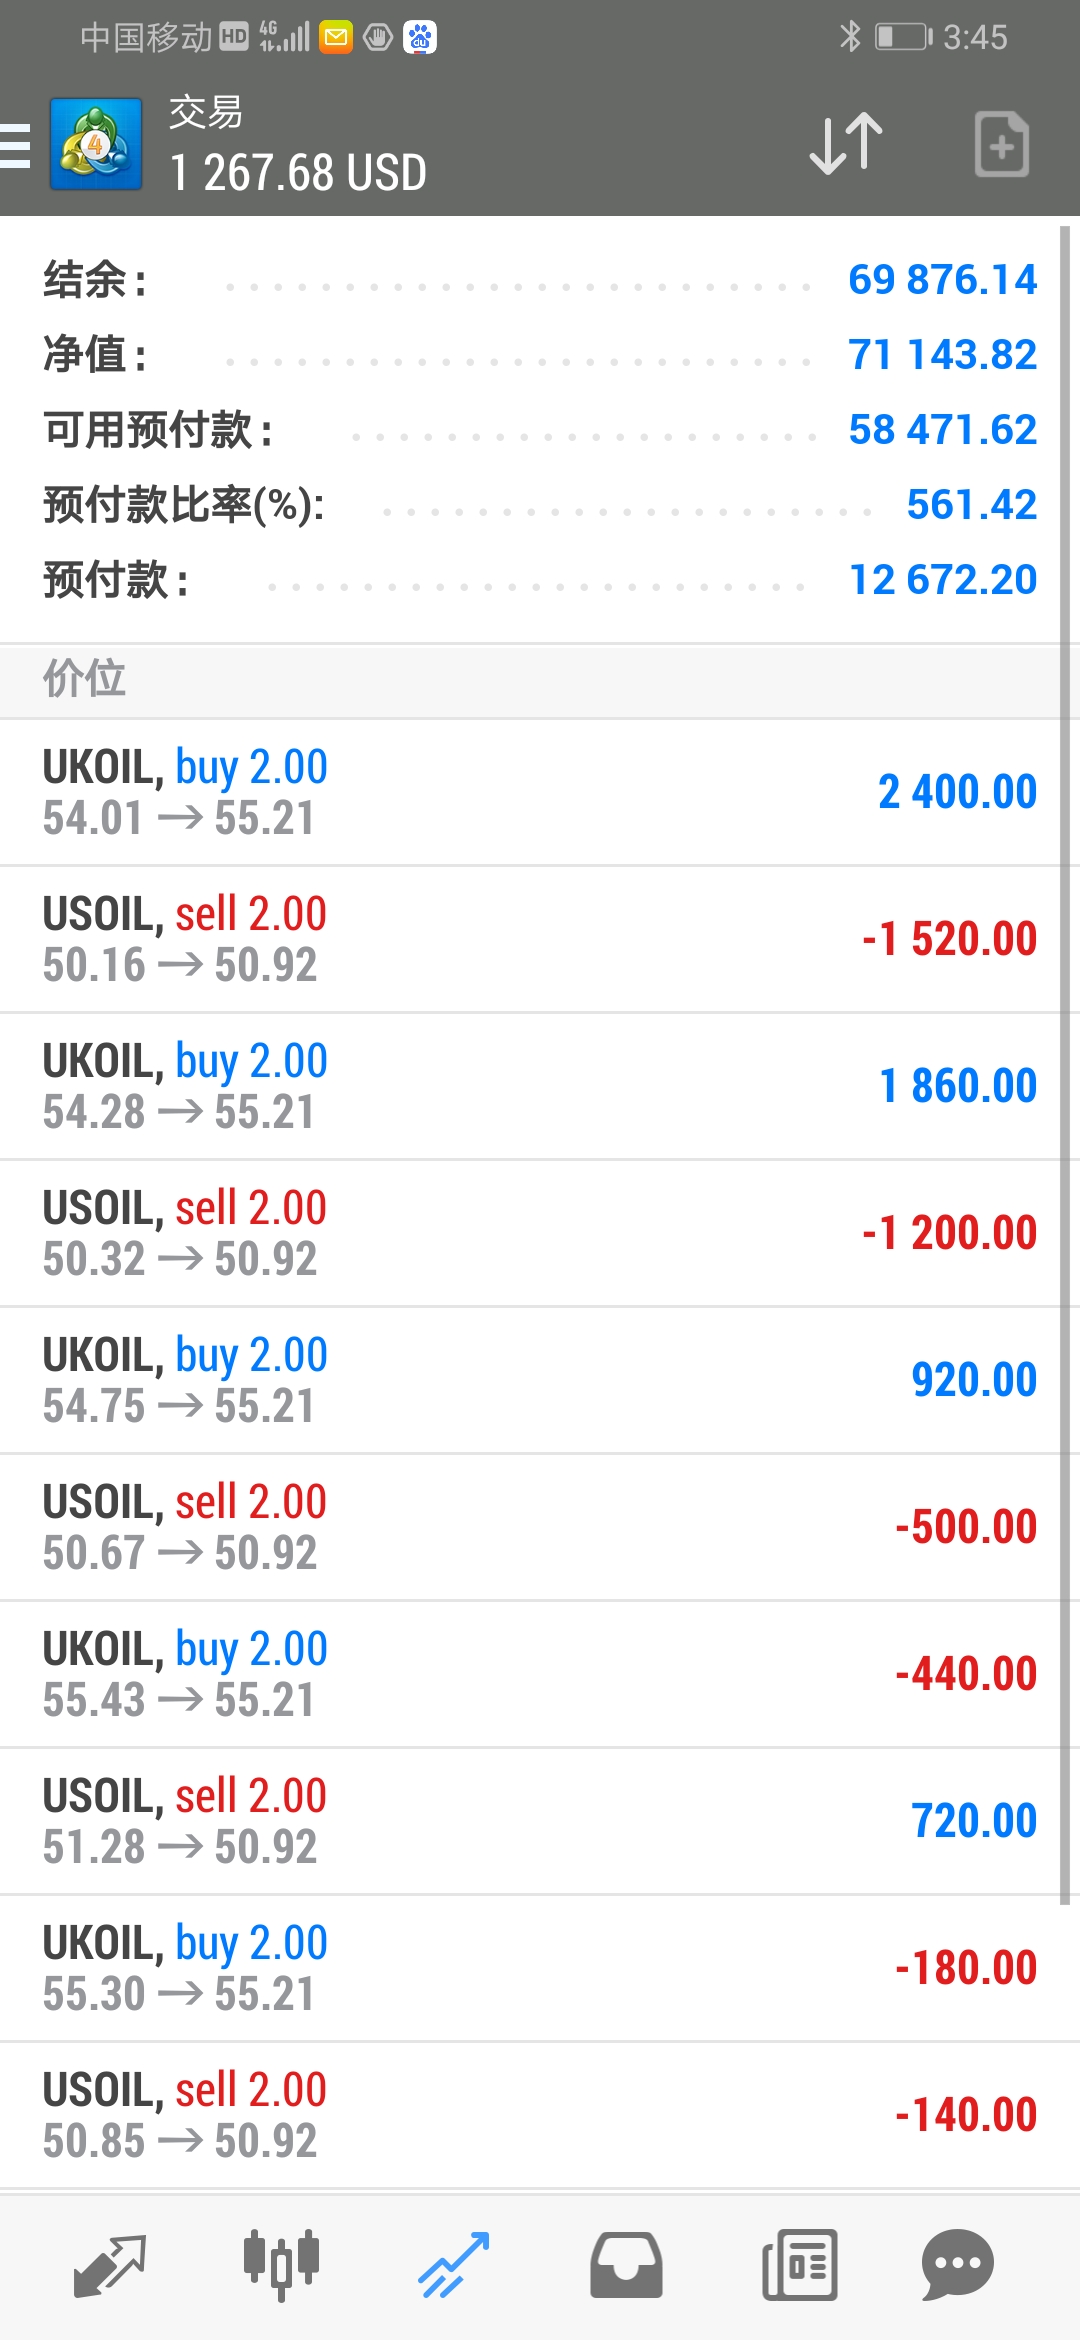Viewport: 1080px width, 2340px height.
Task: Select the Trade tab trend icon
Action: [453, 2265]
